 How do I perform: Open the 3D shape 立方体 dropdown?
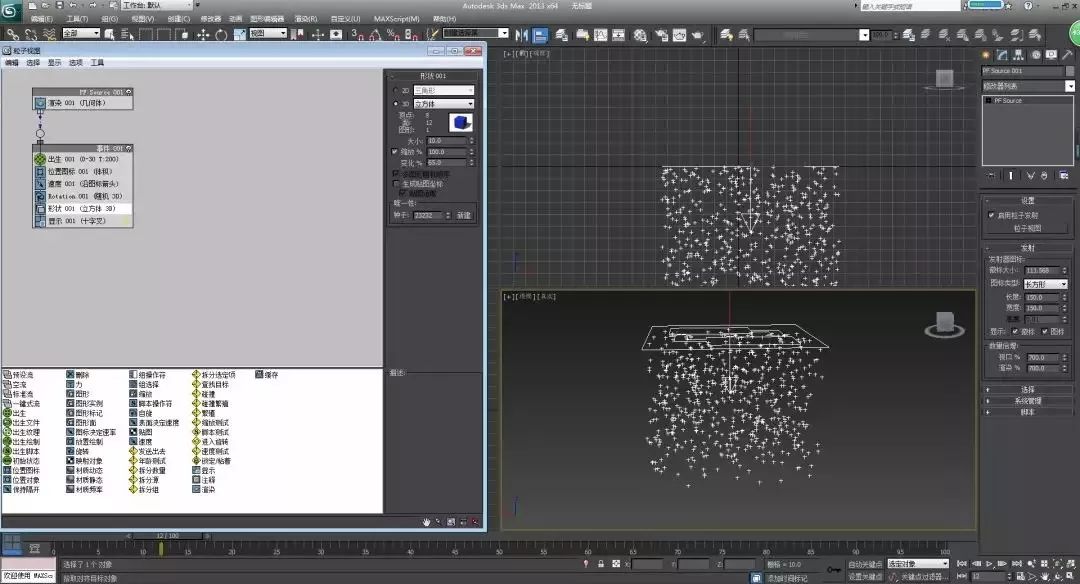tap(444, 104)
